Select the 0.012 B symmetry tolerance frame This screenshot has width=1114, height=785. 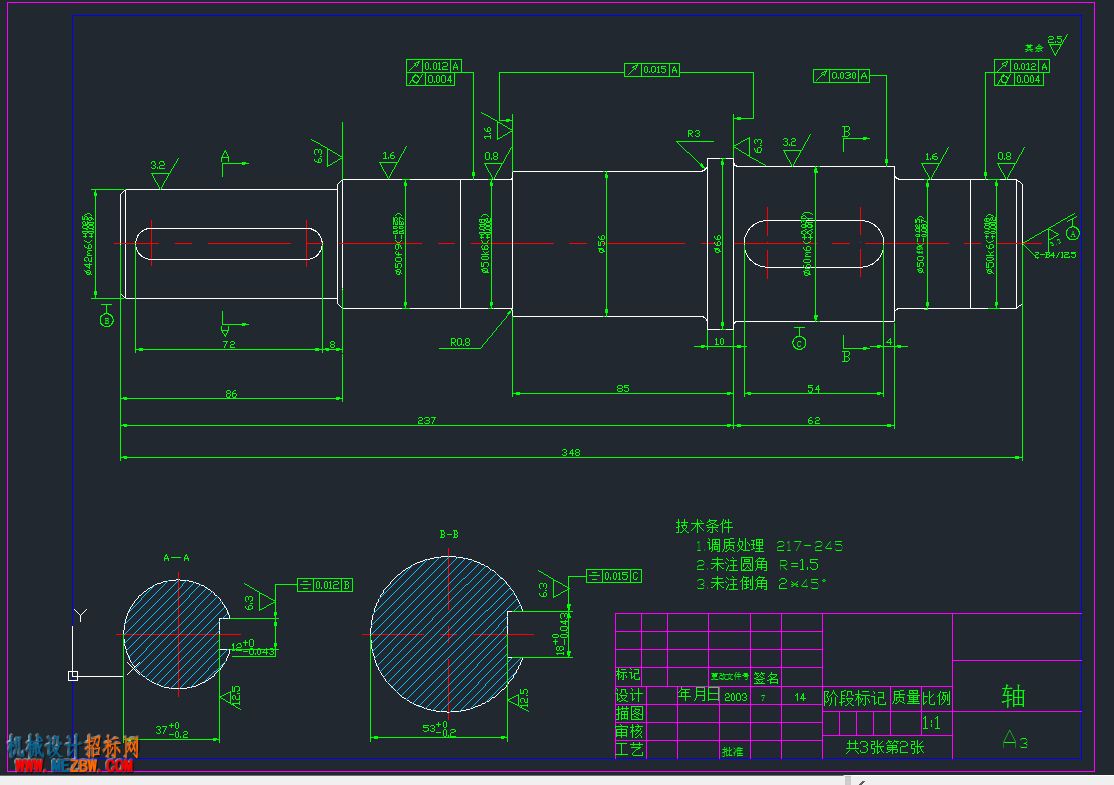tap(325, 585)
